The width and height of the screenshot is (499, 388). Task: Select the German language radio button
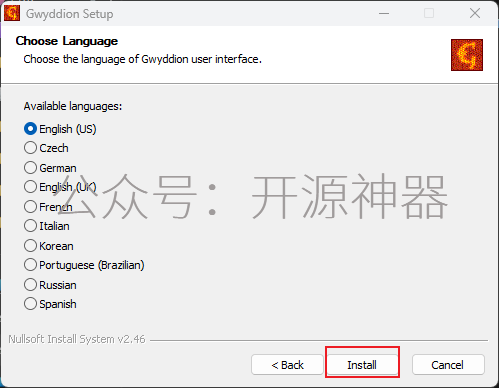pyautogui.click(x=50, y=168)
